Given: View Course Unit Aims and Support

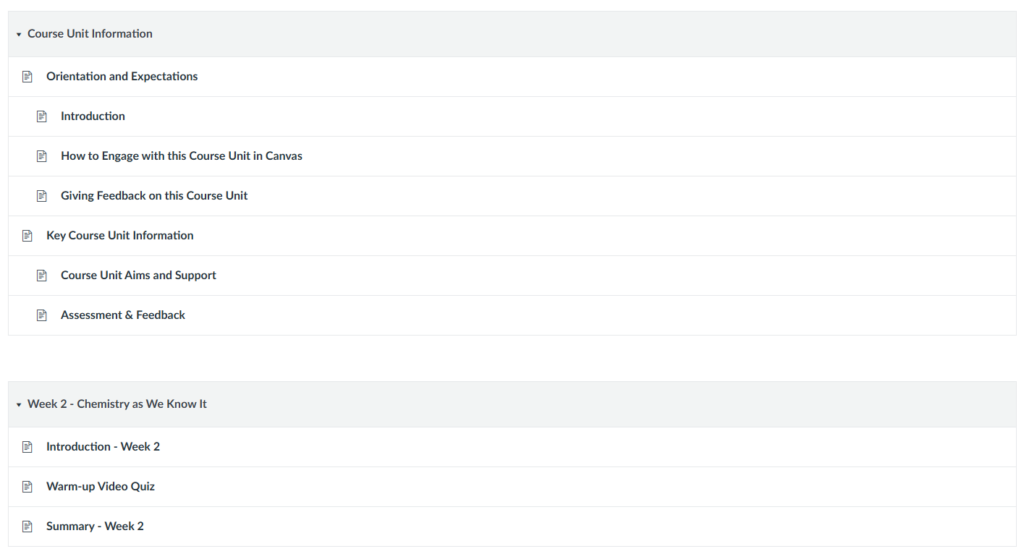Looking at the screenshot, I should tap(138, 276).
